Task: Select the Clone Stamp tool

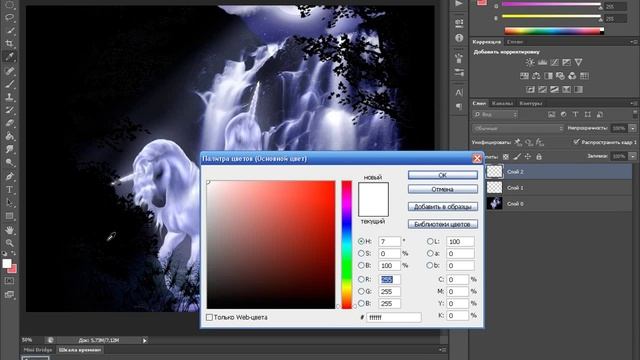Action: 9,97
